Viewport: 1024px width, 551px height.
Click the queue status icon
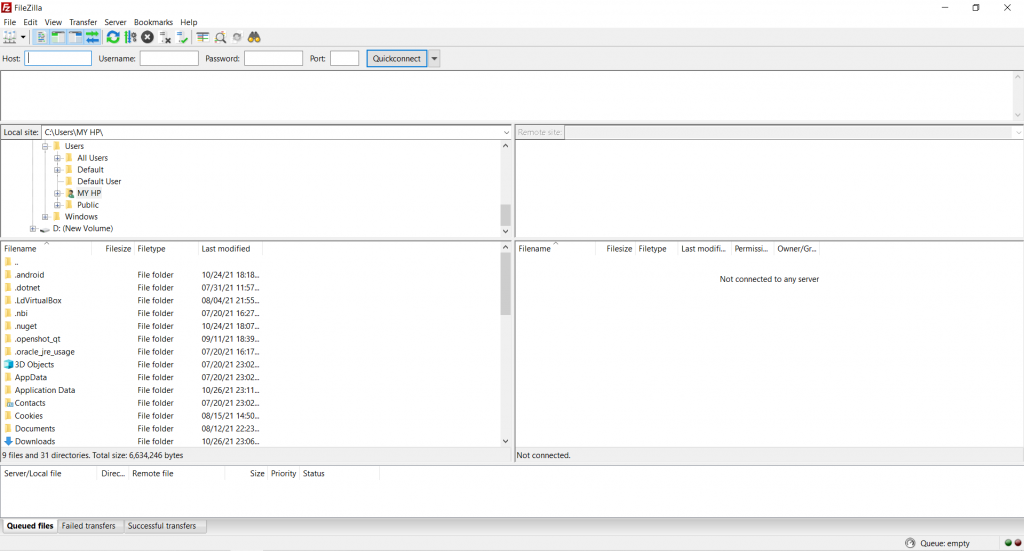pos(910,543)
